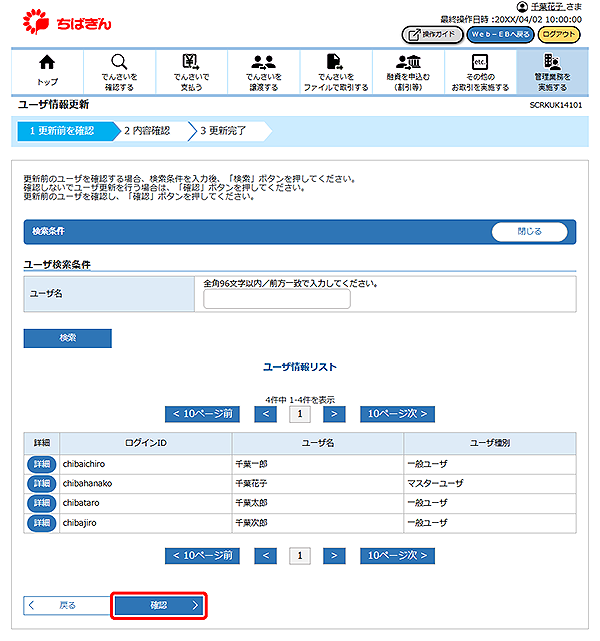Open 融資を申込む(割引等) bank icon

pyautogui.click(x=407, y=71)
